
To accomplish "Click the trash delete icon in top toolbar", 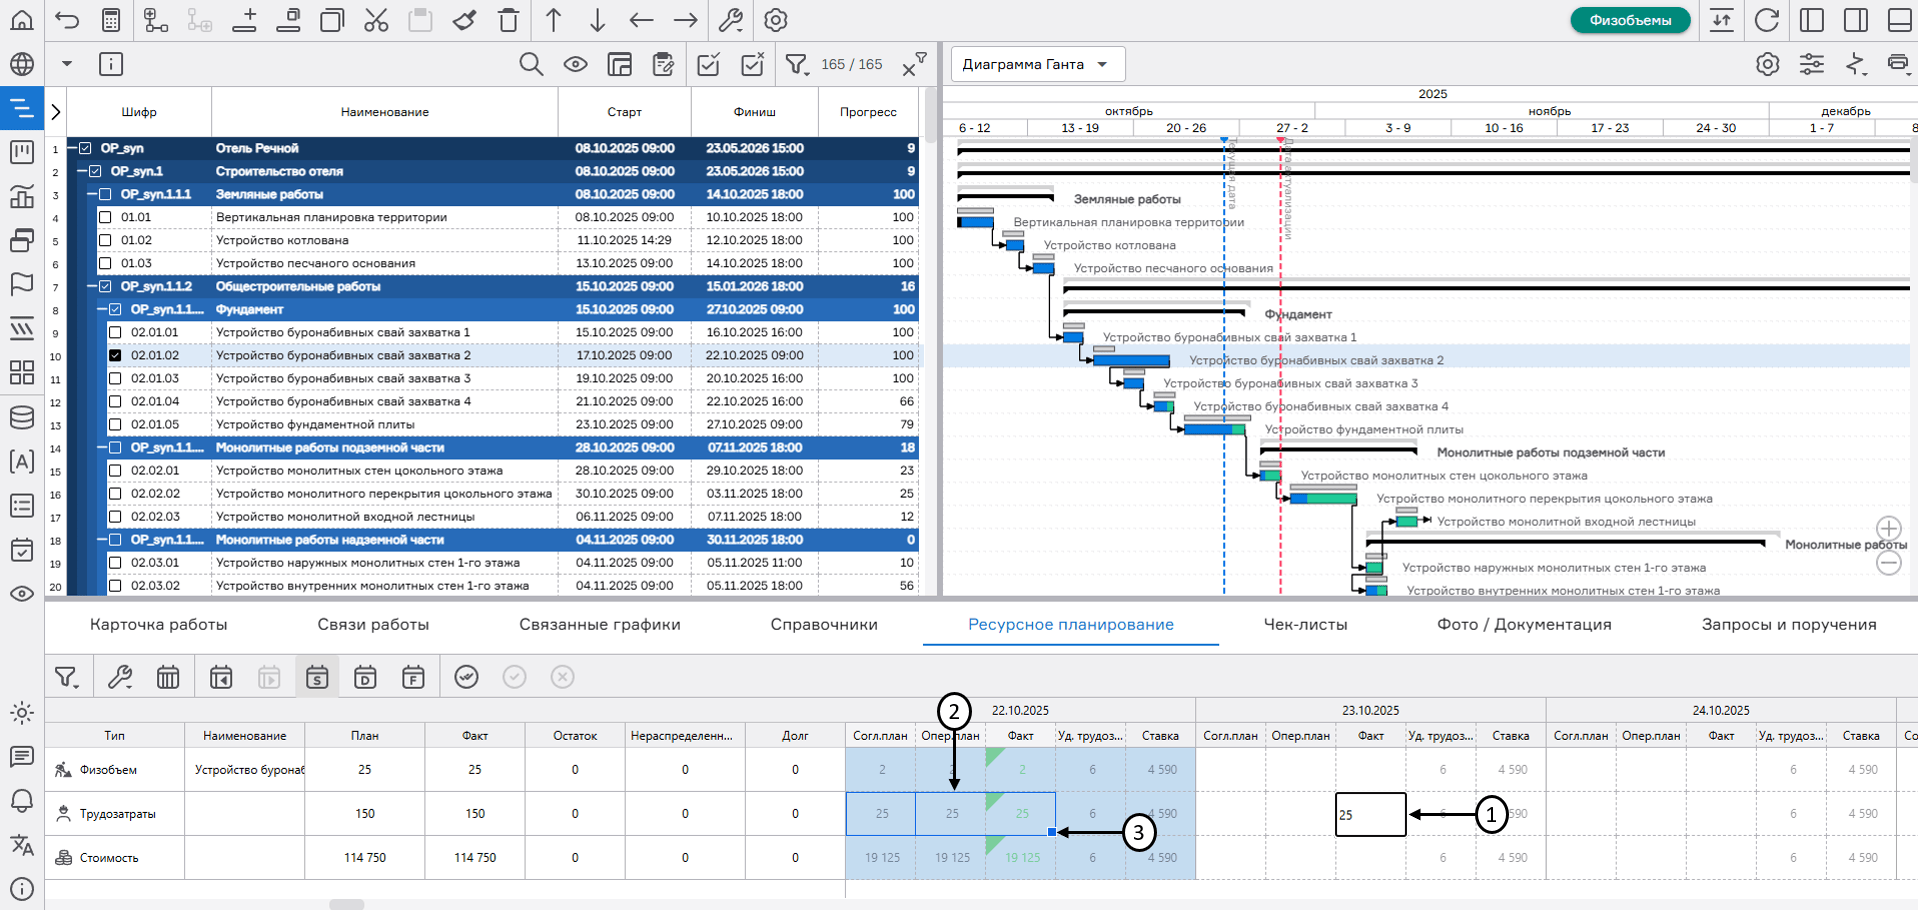I will pos(508,20).
